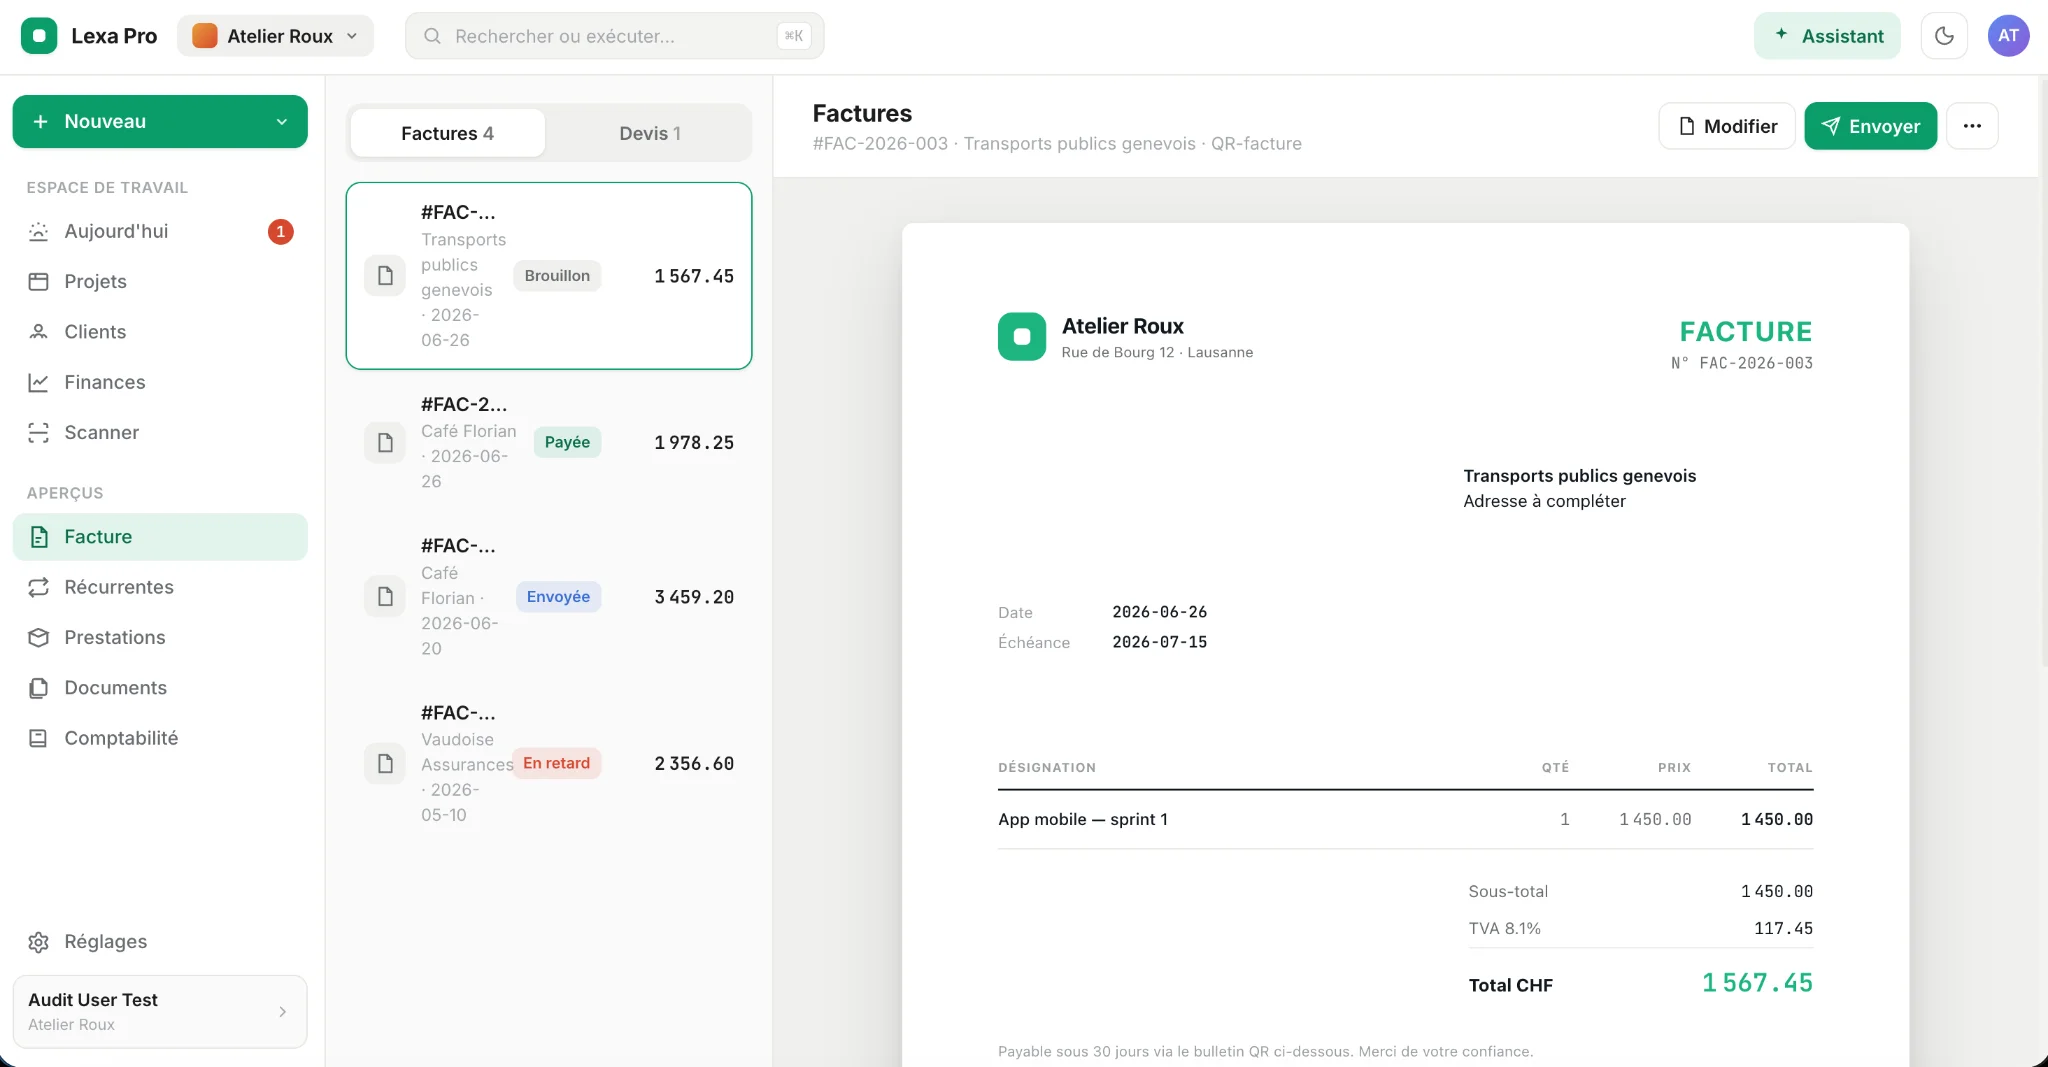2048x1067 pixels.
Task: Click the Nouveau button
Action: (160, 121)
